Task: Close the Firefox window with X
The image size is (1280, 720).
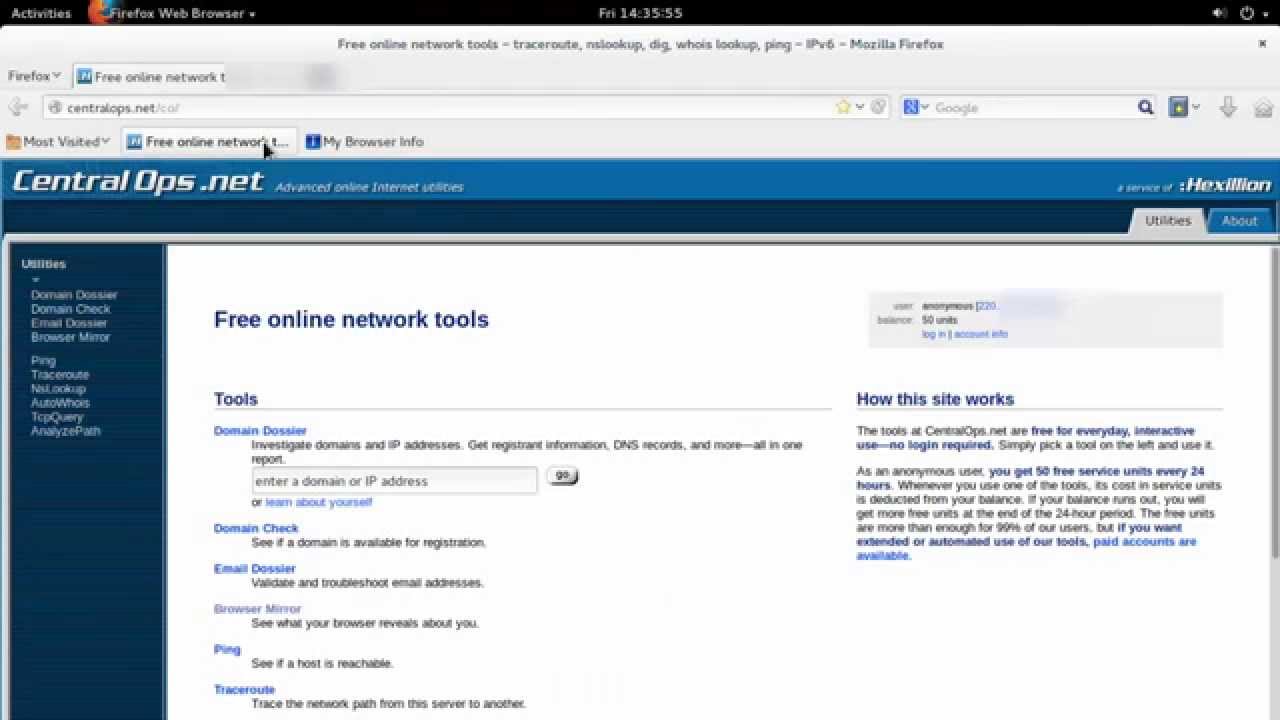Action: tap(1262, 43)
